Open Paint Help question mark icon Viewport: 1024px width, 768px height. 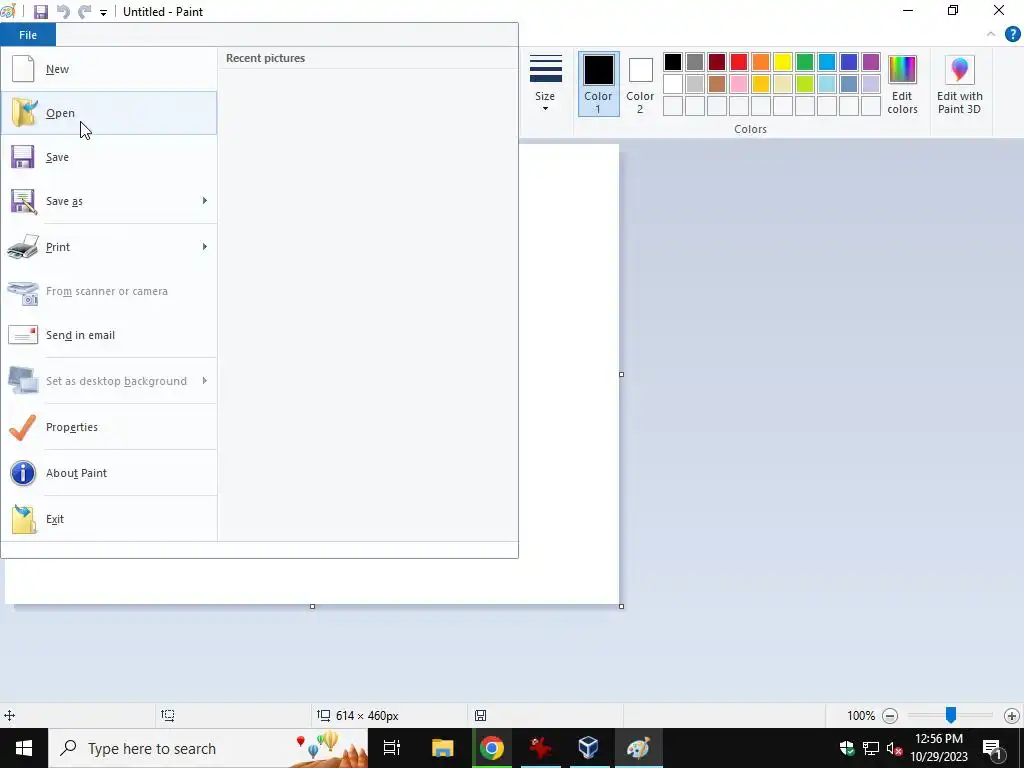coord(1012,34)
